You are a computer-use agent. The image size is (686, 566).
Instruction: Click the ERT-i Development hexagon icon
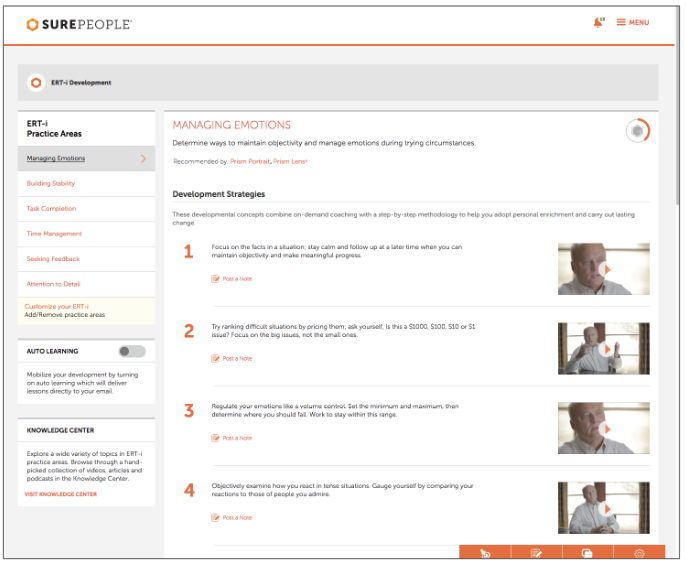coord(36,82)
